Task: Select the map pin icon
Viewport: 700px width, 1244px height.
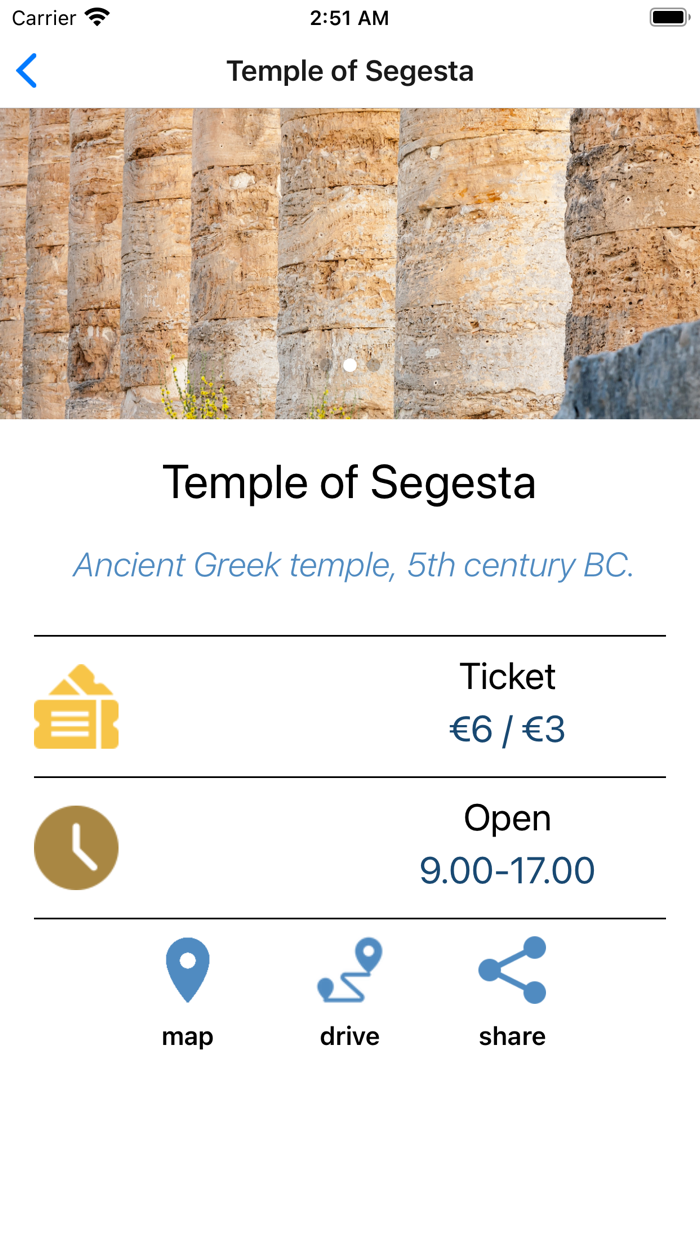Action: click(187, 967)
